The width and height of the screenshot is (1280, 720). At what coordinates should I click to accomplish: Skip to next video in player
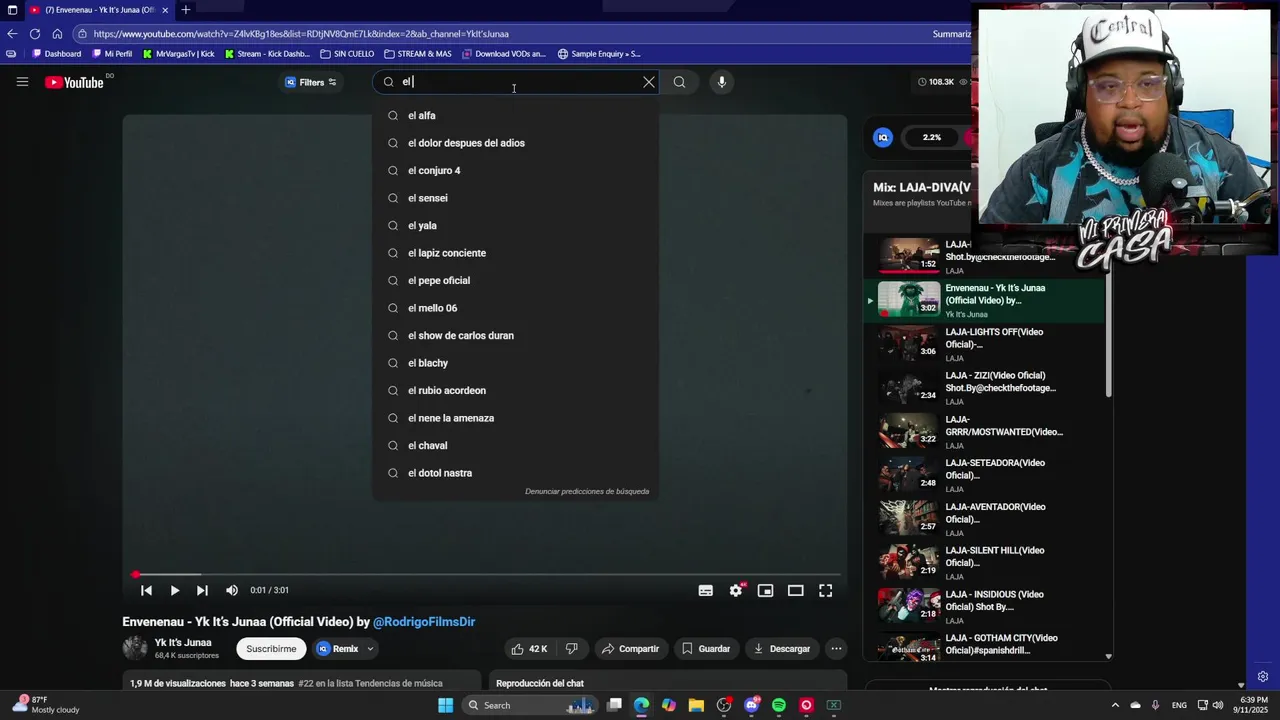pos(202,590)
